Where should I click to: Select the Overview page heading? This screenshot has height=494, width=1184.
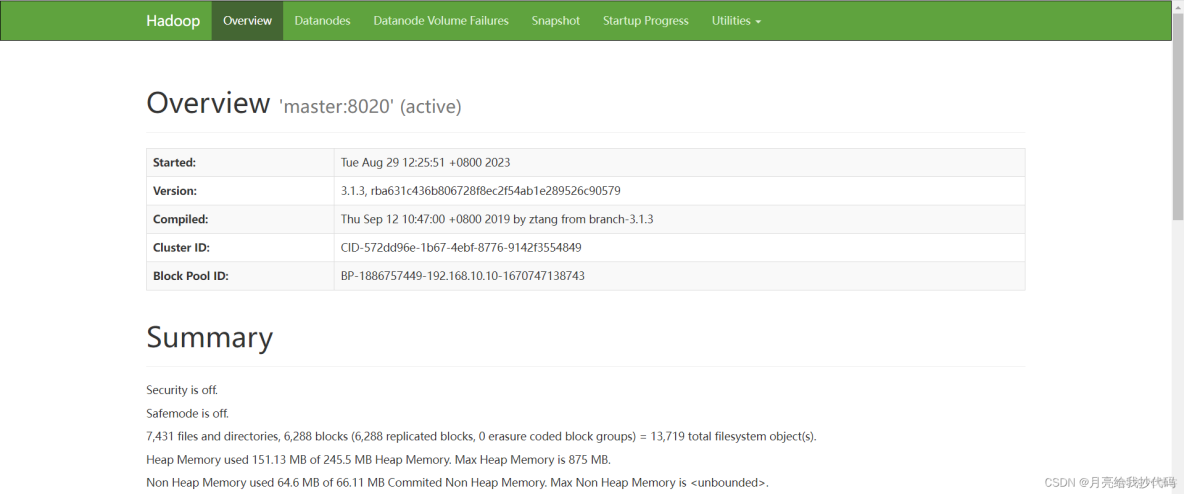(208, 103)
